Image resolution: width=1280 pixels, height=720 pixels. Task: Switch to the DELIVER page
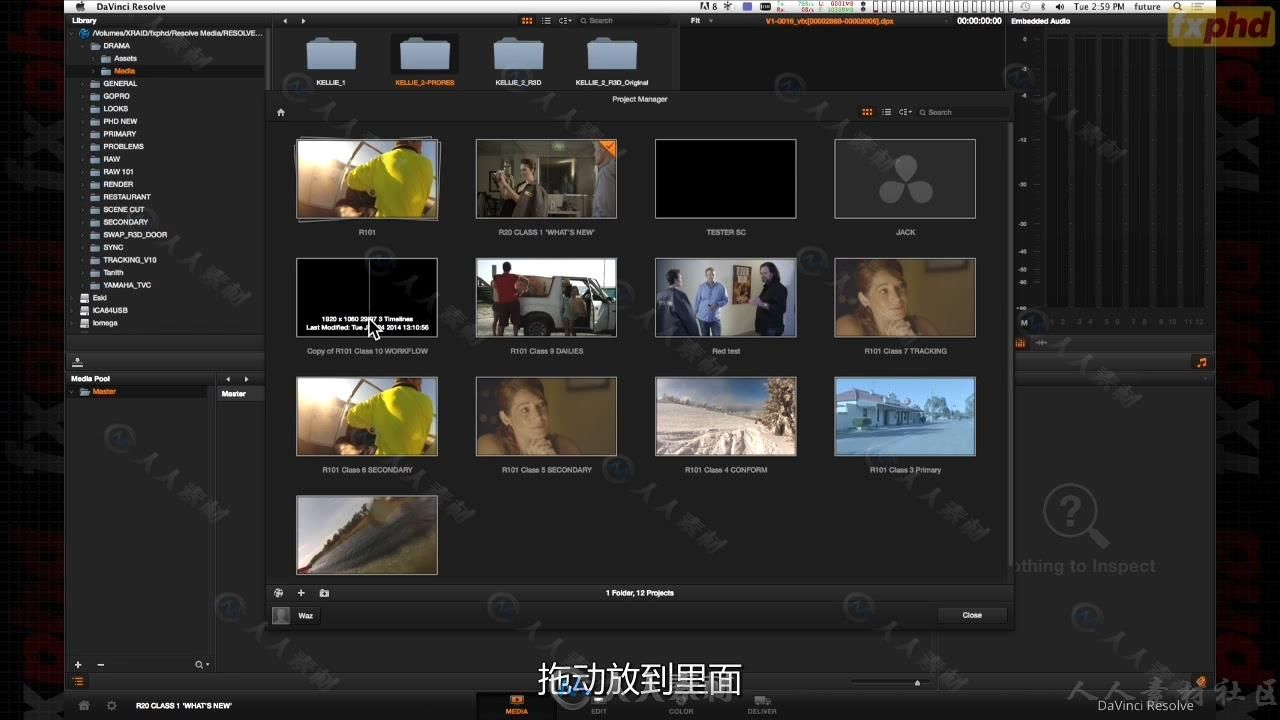[762, 705]
